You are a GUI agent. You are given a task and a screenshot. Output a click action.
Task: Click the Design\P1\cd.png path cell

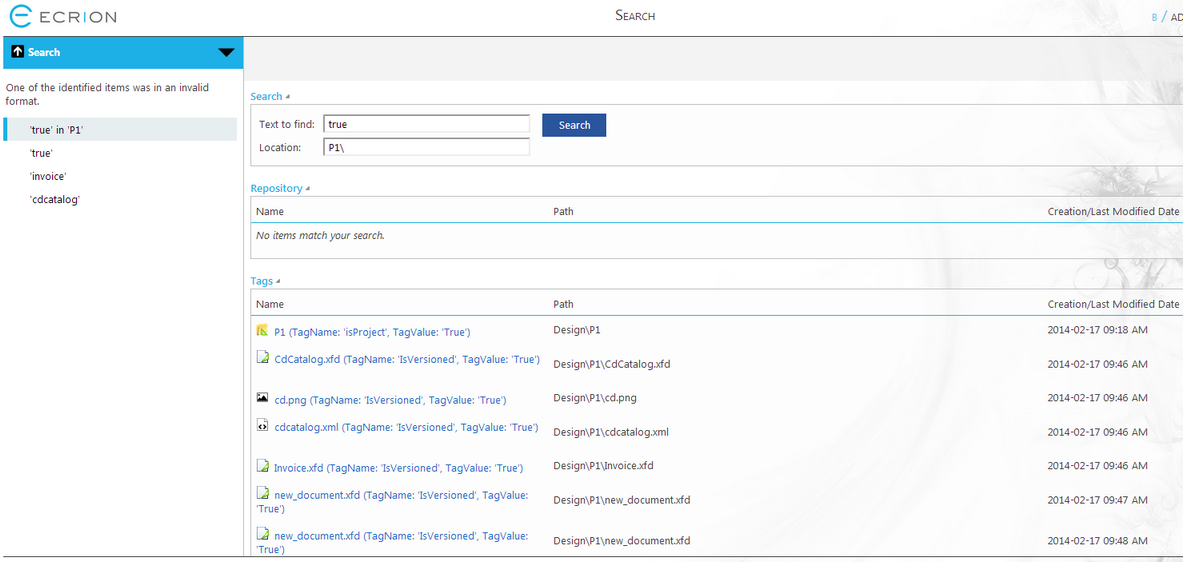tap(595, 398)
